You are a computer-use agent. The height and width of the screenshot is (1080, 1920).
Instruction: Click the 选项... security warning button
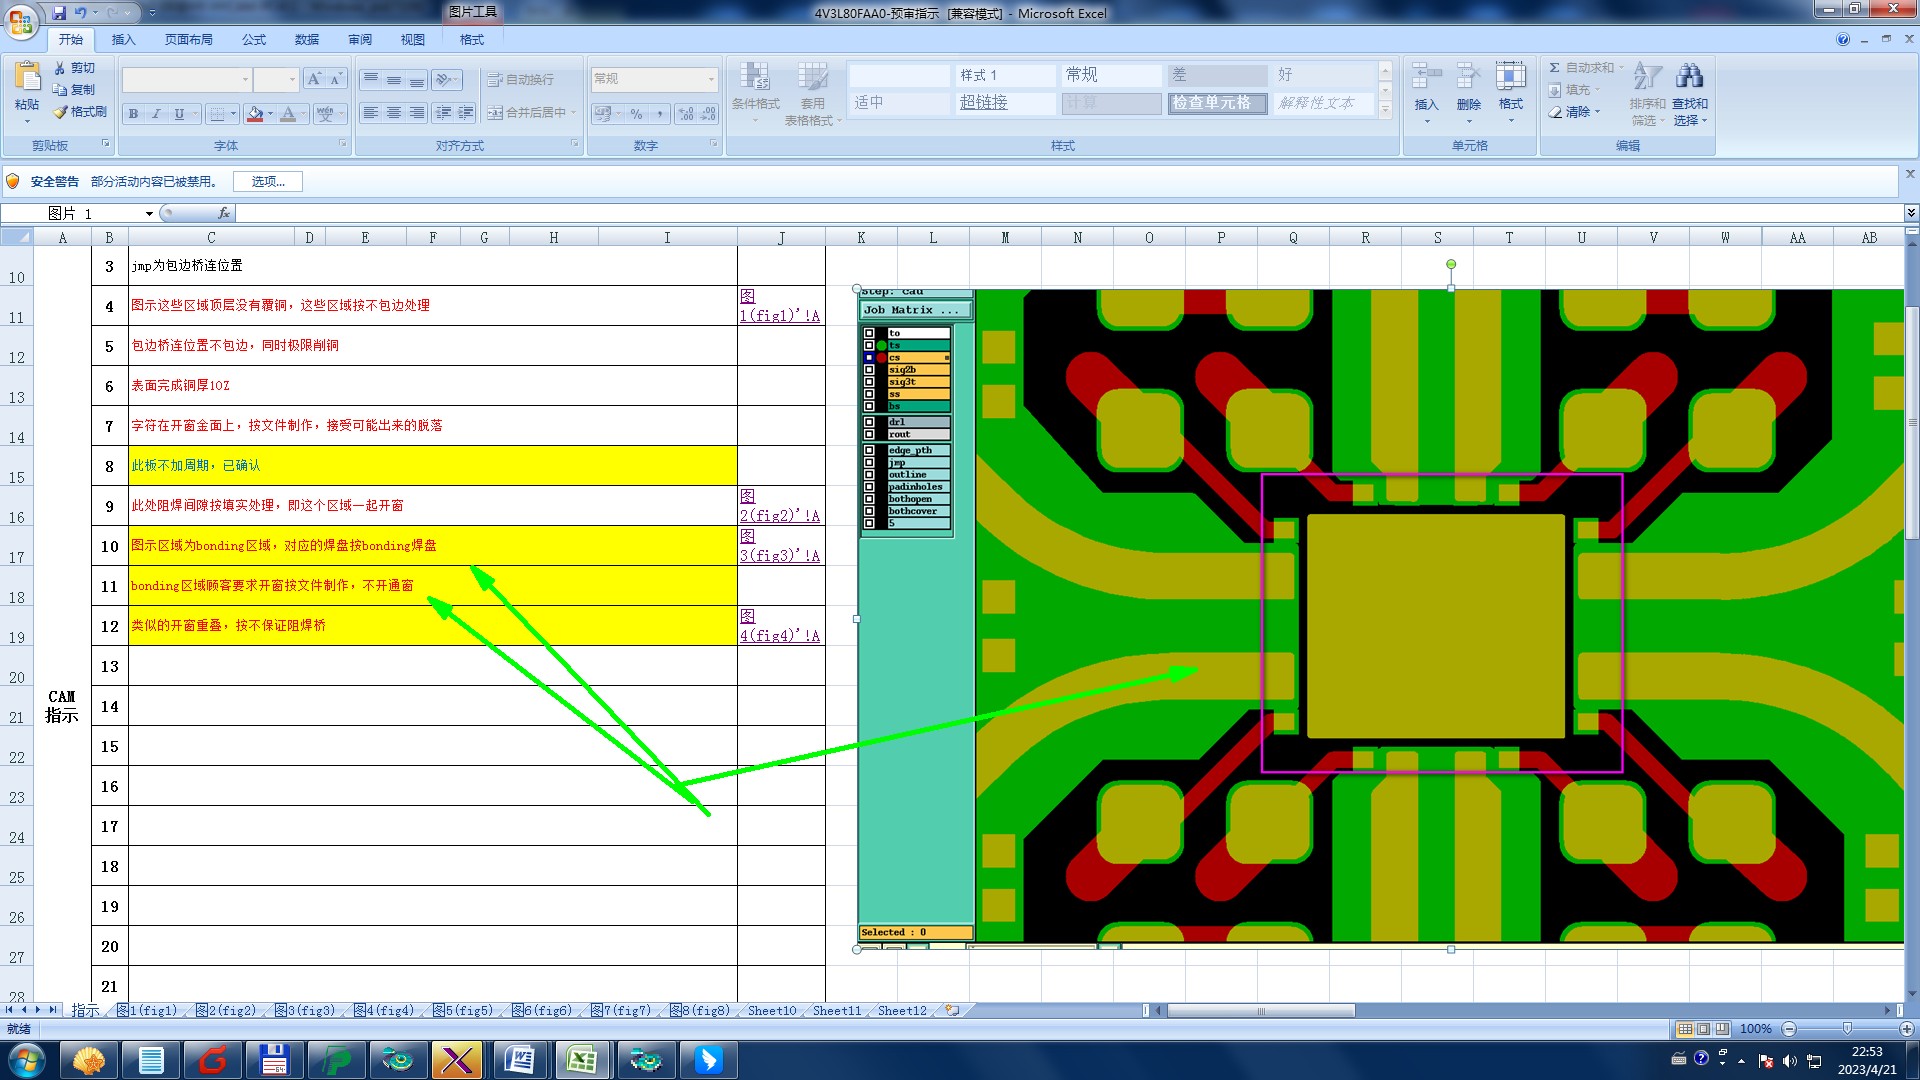point(267,181)
